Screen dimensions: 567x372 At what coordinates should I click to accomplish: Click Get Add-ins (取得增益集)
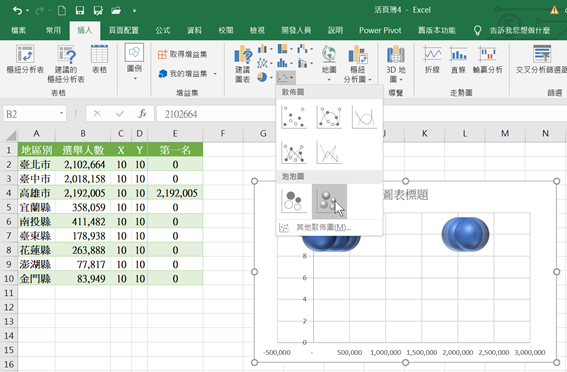183,54
